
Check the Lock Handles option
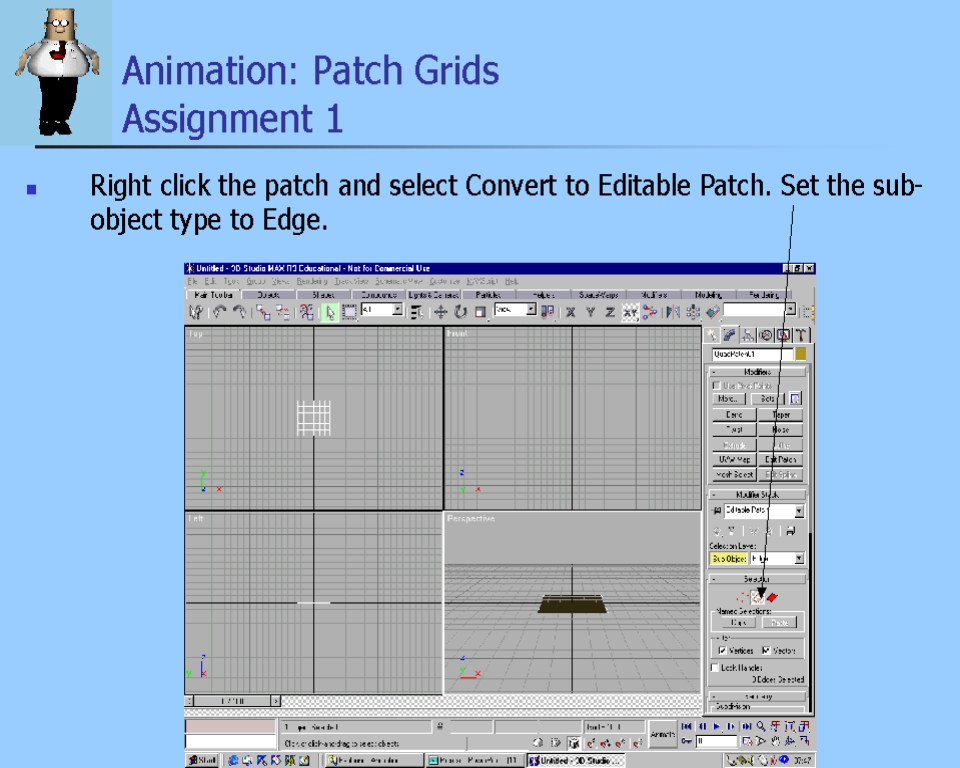pos(715,667)
